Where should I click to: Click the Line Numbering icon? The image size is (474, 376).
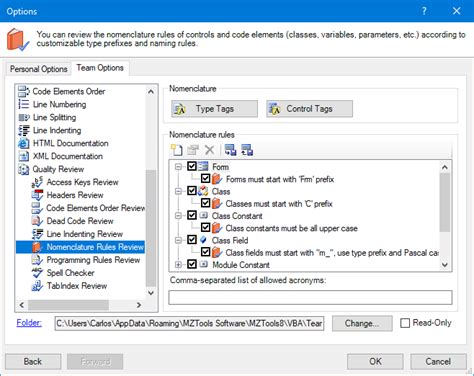click(24, 104)
